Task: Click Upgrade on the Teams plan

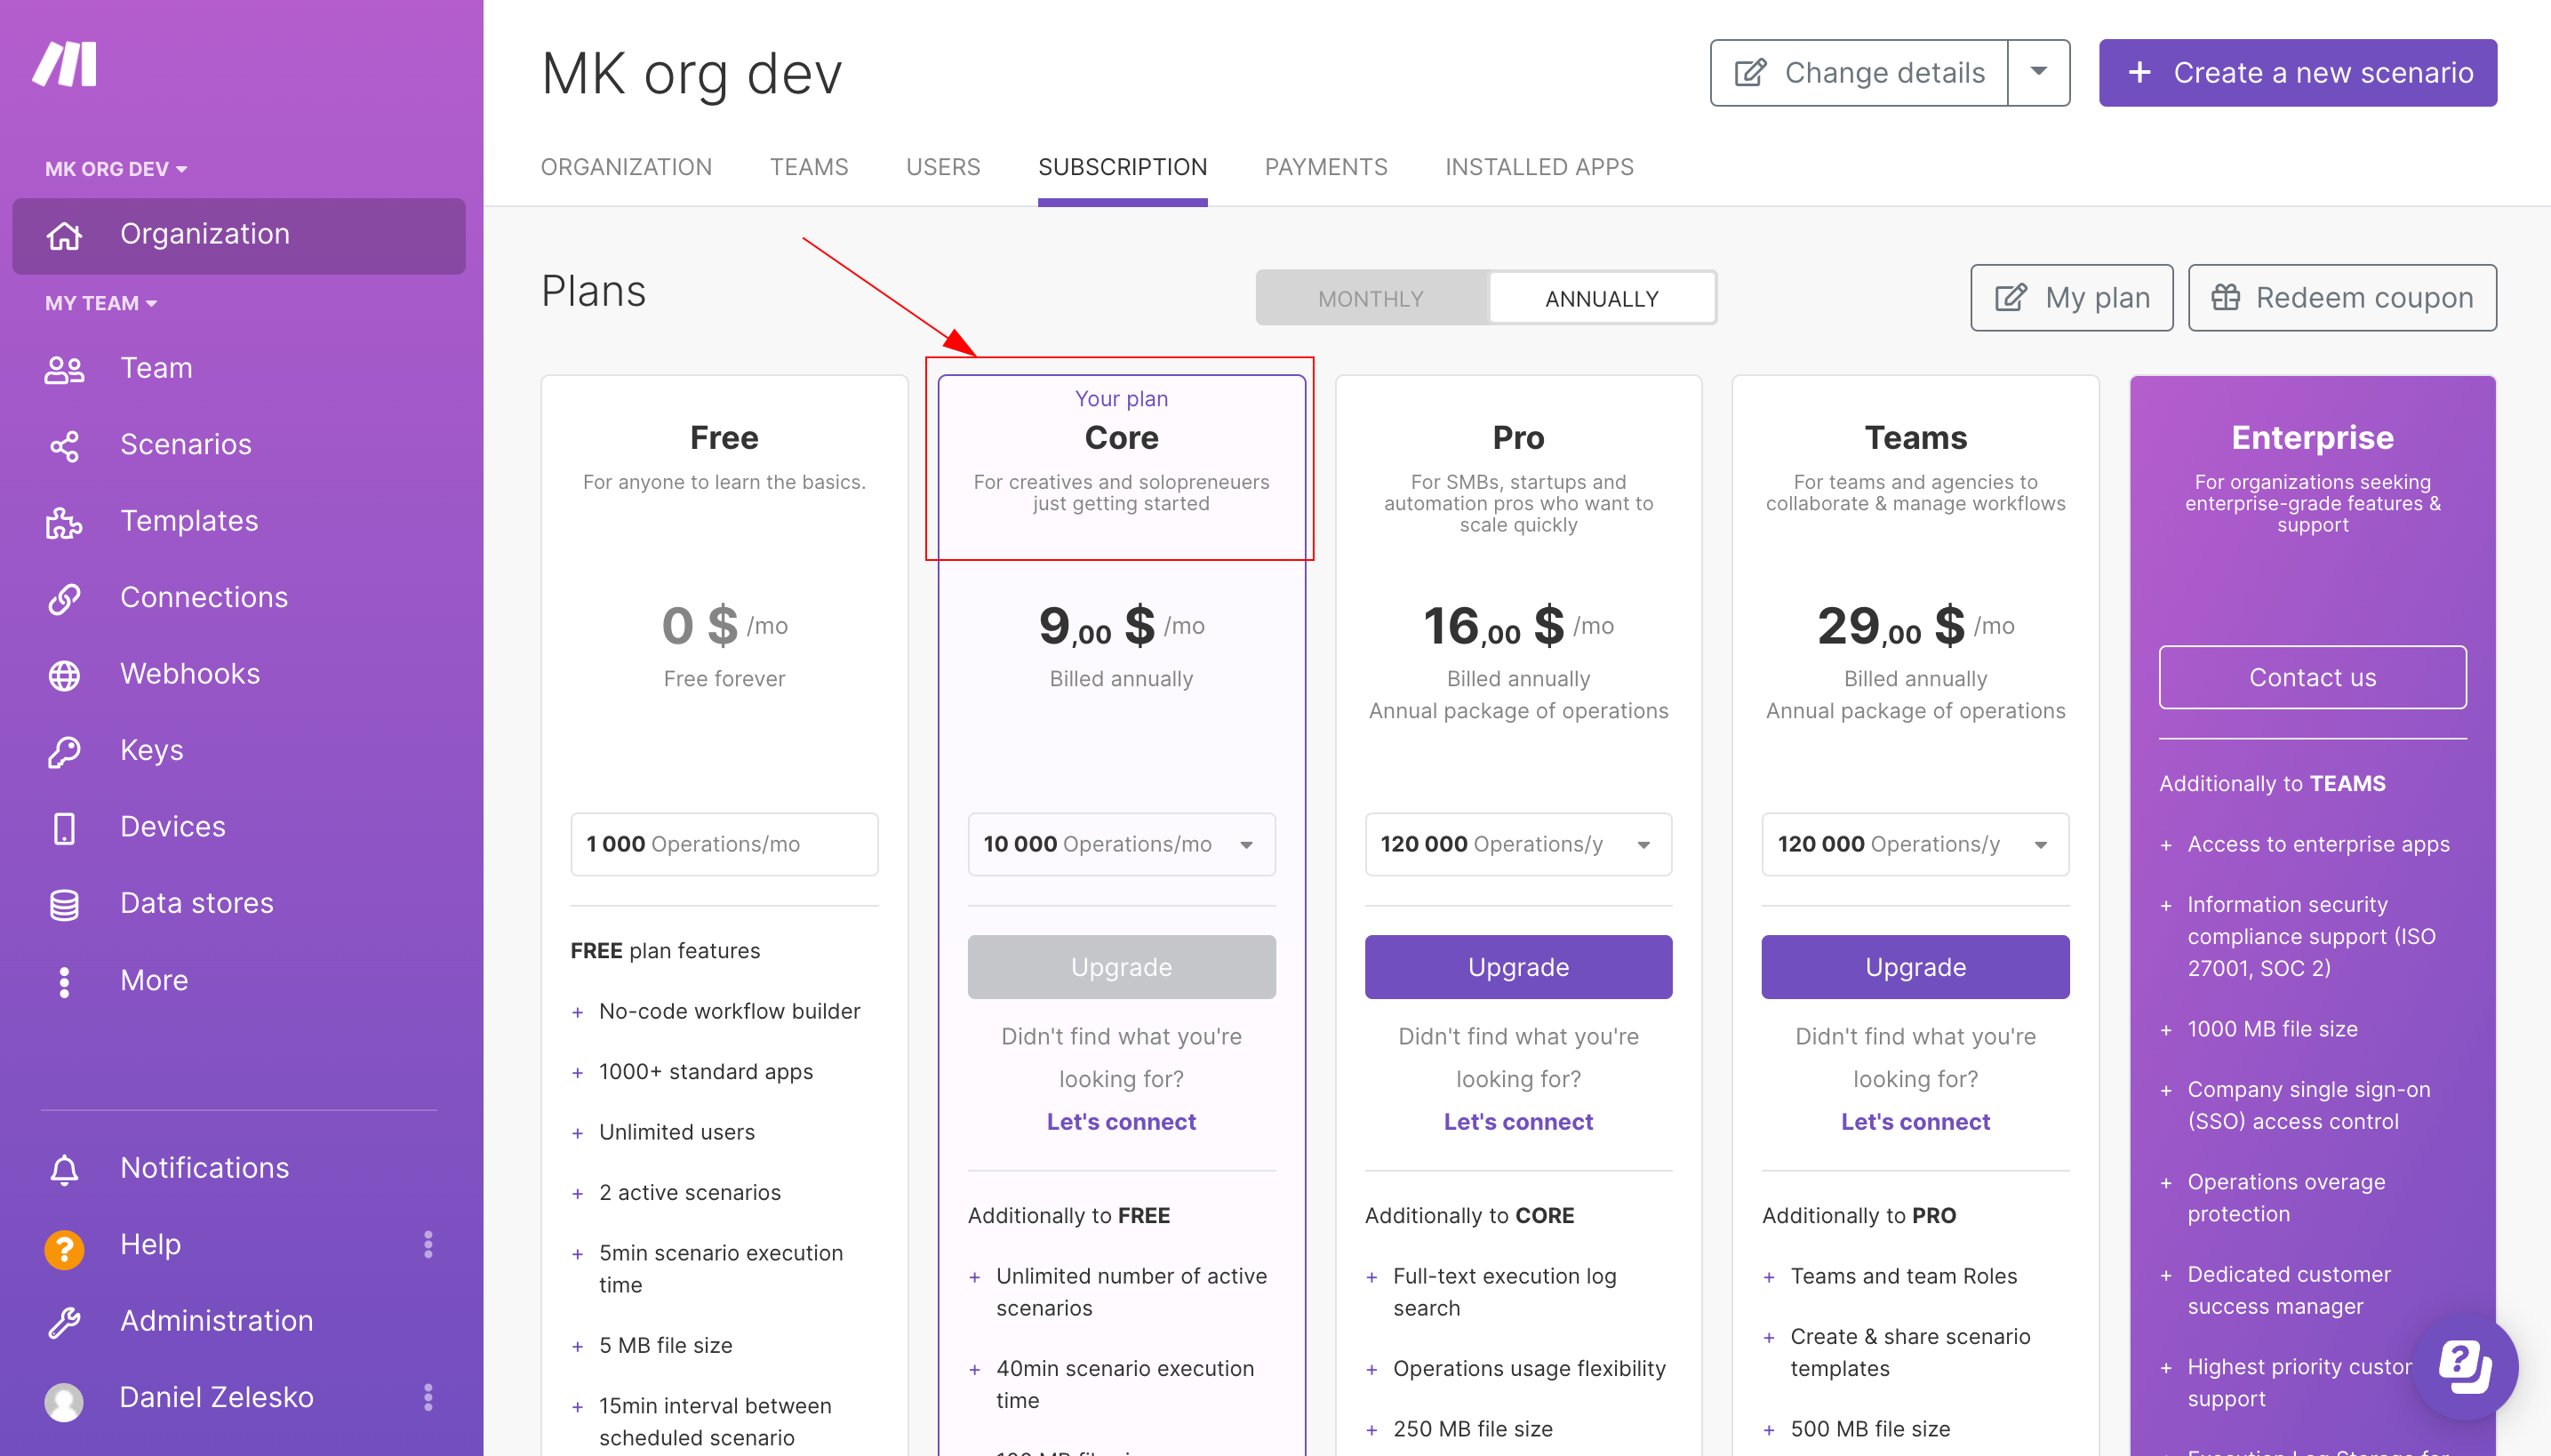Action: (x=1914, y=967)
